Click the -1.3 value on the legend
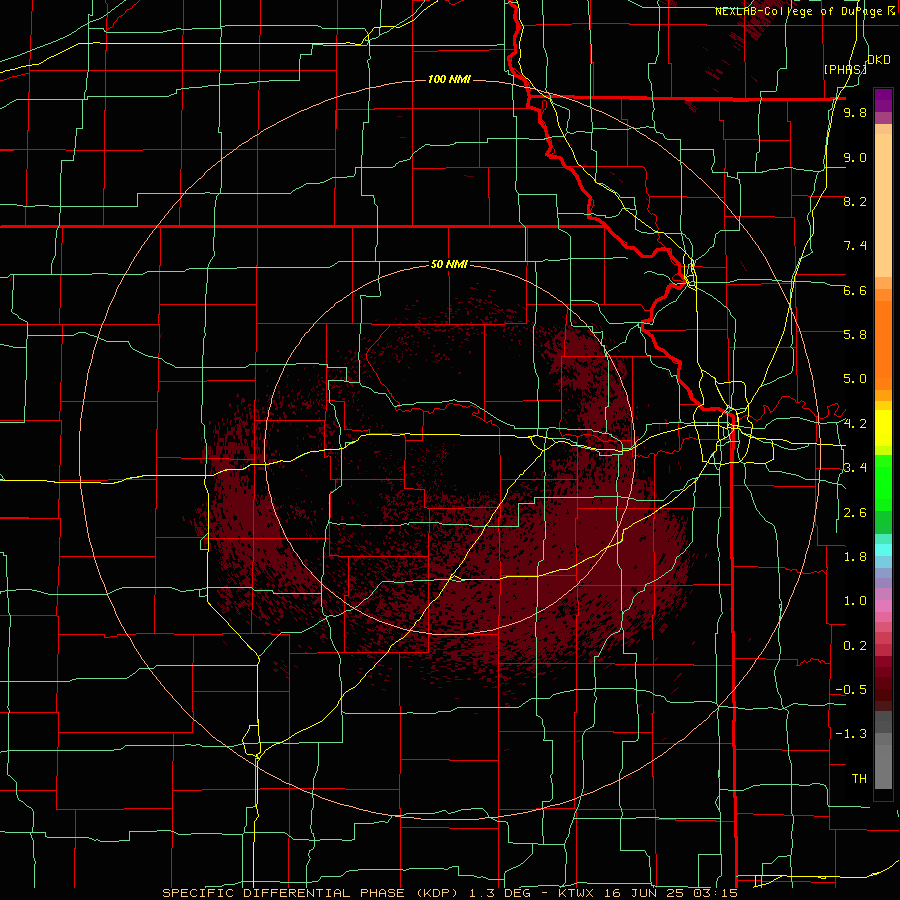 [851, 734]
